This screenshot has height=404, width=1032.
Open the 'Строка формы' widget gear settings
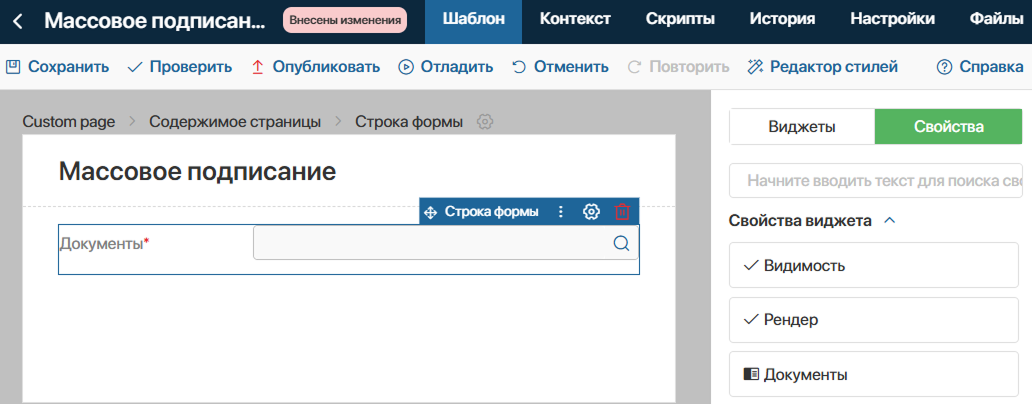coord(591,212)
